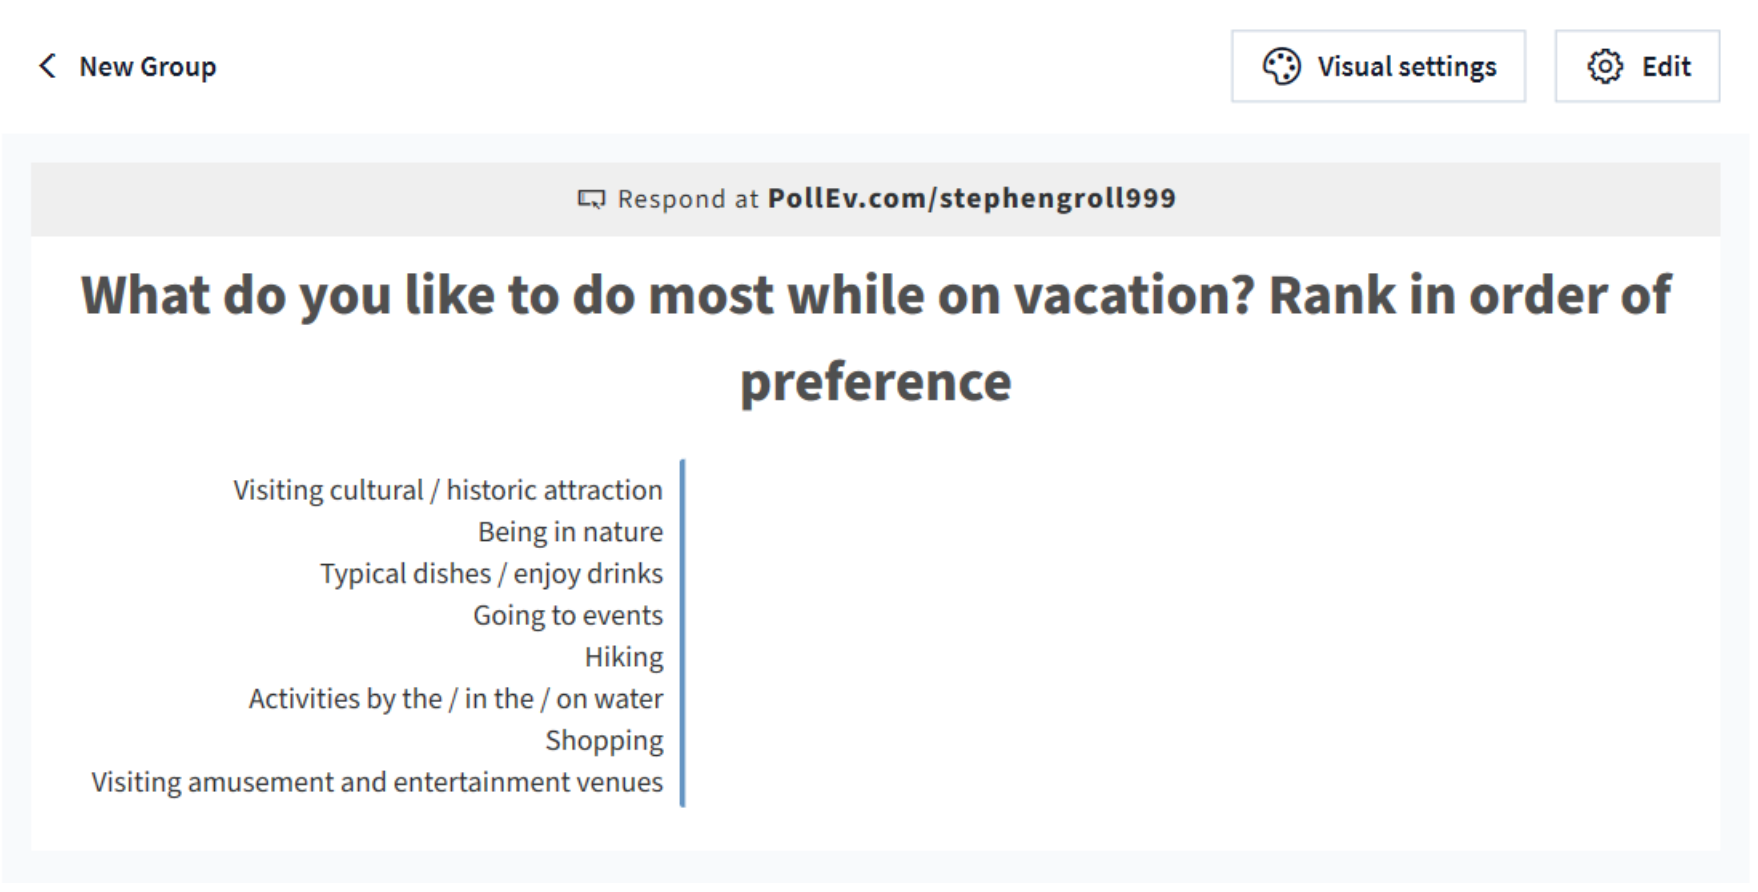Screen dimensions: 1758x892
Task: Click the word 'preference' in the heading
Action: pos(875,382)
